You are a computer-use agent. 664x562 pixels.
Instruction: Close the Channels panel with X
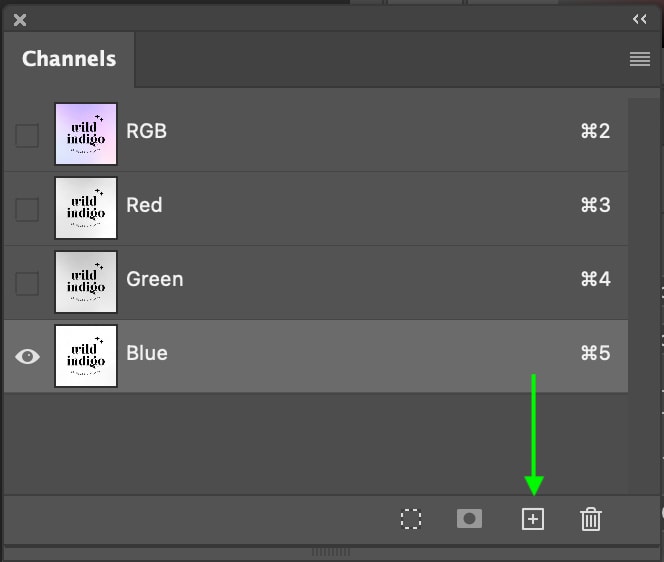[19, 19]
